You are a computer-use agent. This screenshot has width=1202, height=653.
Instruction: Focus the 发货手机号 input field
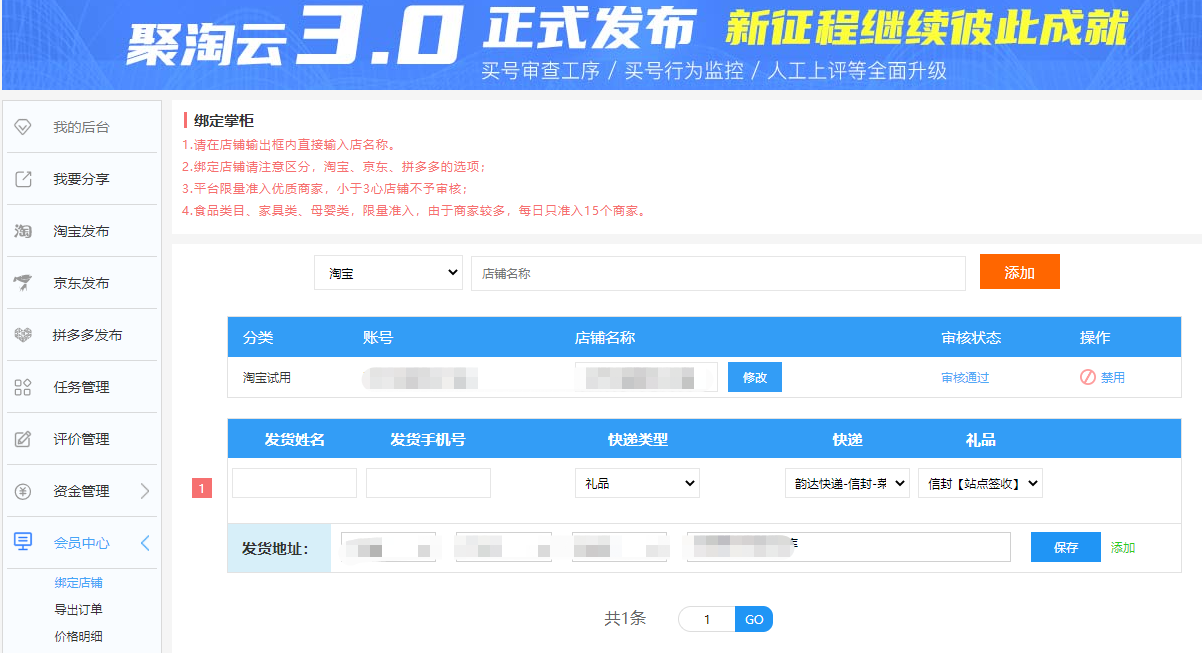click(x=428, y=483)
